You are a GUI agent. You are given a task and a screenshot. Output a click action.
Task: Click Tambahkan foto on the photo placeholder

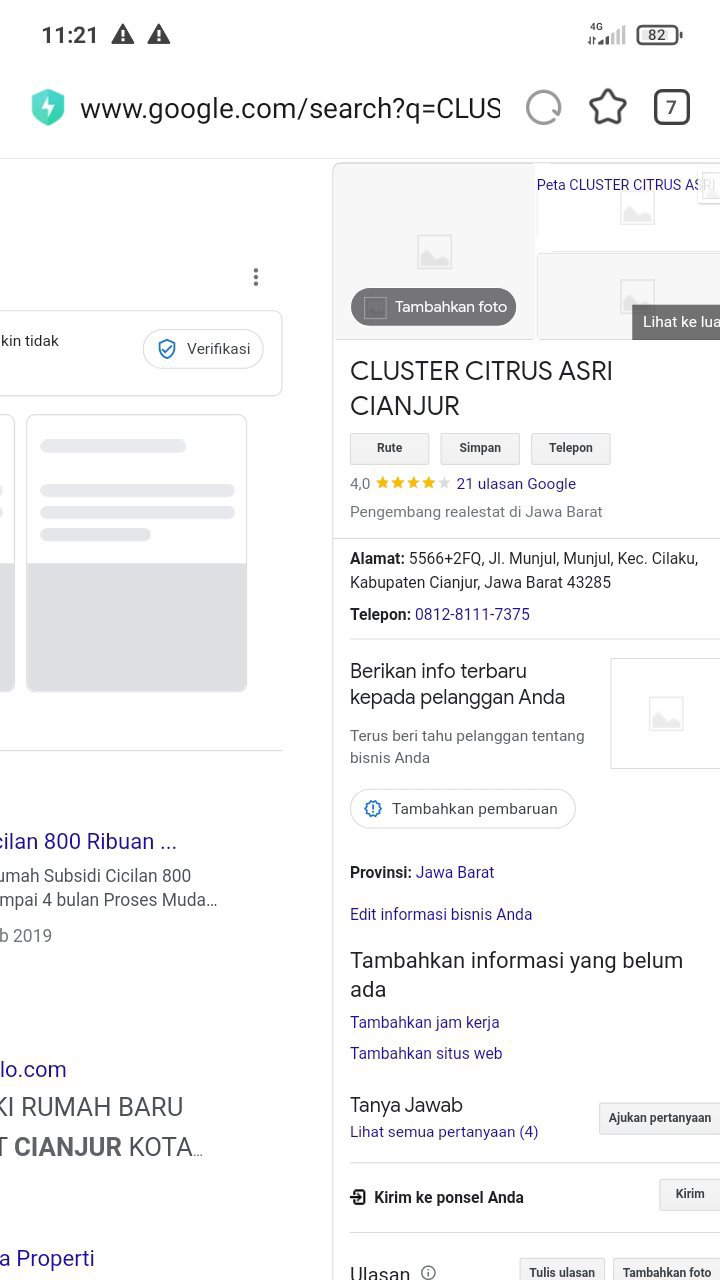(x=433, y=307)
